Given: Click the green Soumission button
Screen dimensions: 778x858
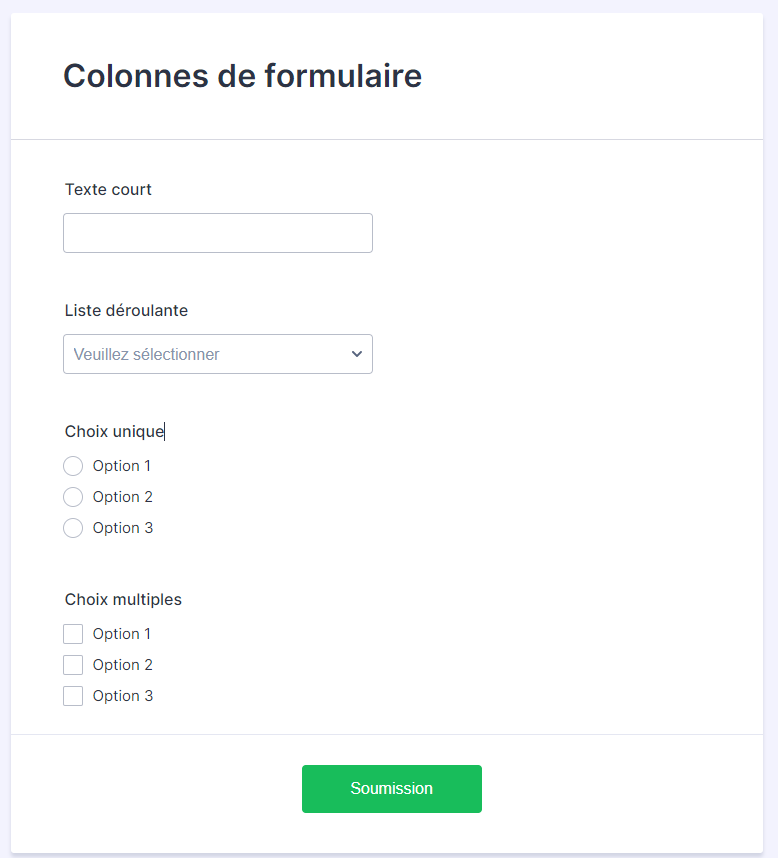Looking at the screenshot, I should click(391, 789).
